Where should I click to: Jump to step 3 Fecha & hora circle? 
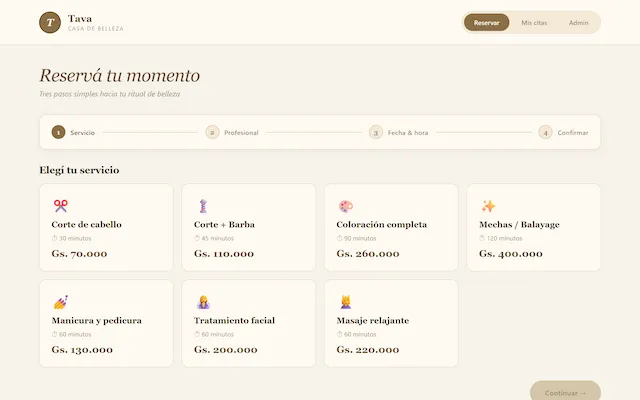coord(376,132)
